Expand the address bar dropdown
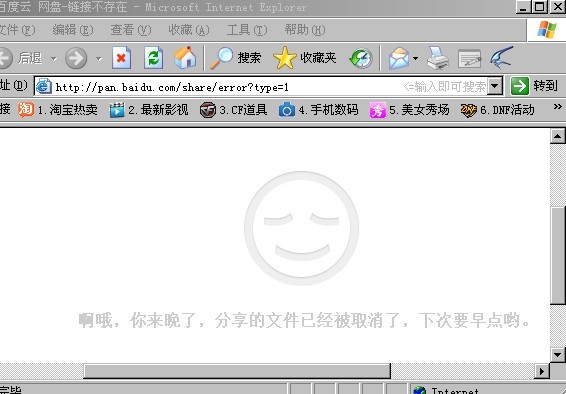The width and height of the screenshot is (566, 394). click(x=495, y=86)
